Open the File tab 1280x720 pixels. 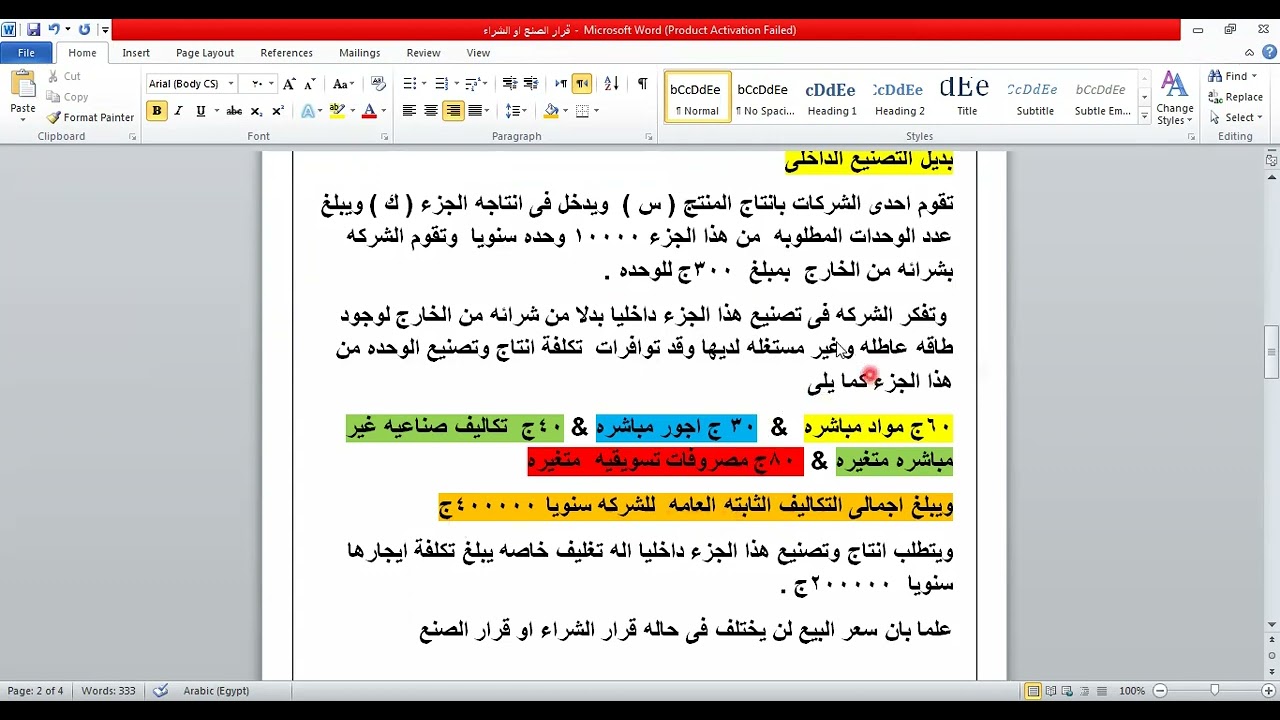point(26,53)
